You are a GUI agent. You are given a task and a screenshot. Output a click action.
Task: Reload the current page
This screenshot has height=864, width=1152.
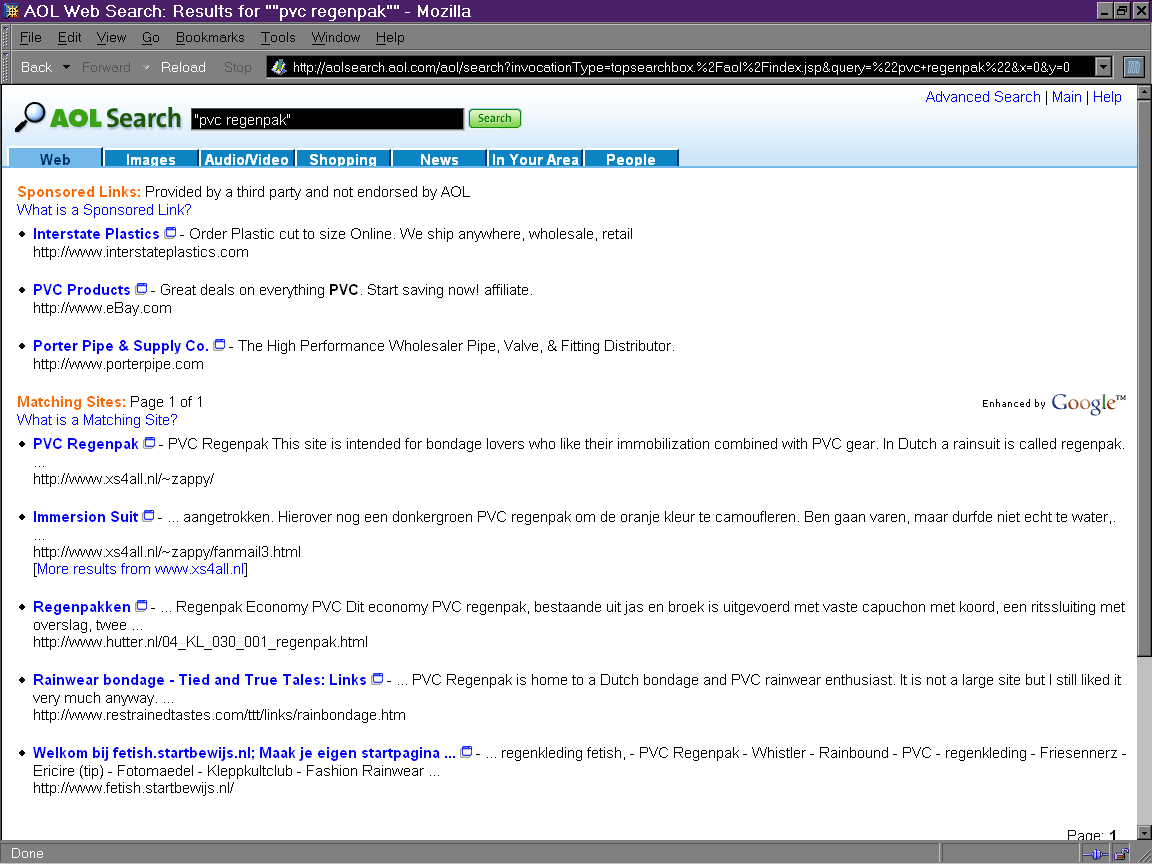(x=183, y=67)
